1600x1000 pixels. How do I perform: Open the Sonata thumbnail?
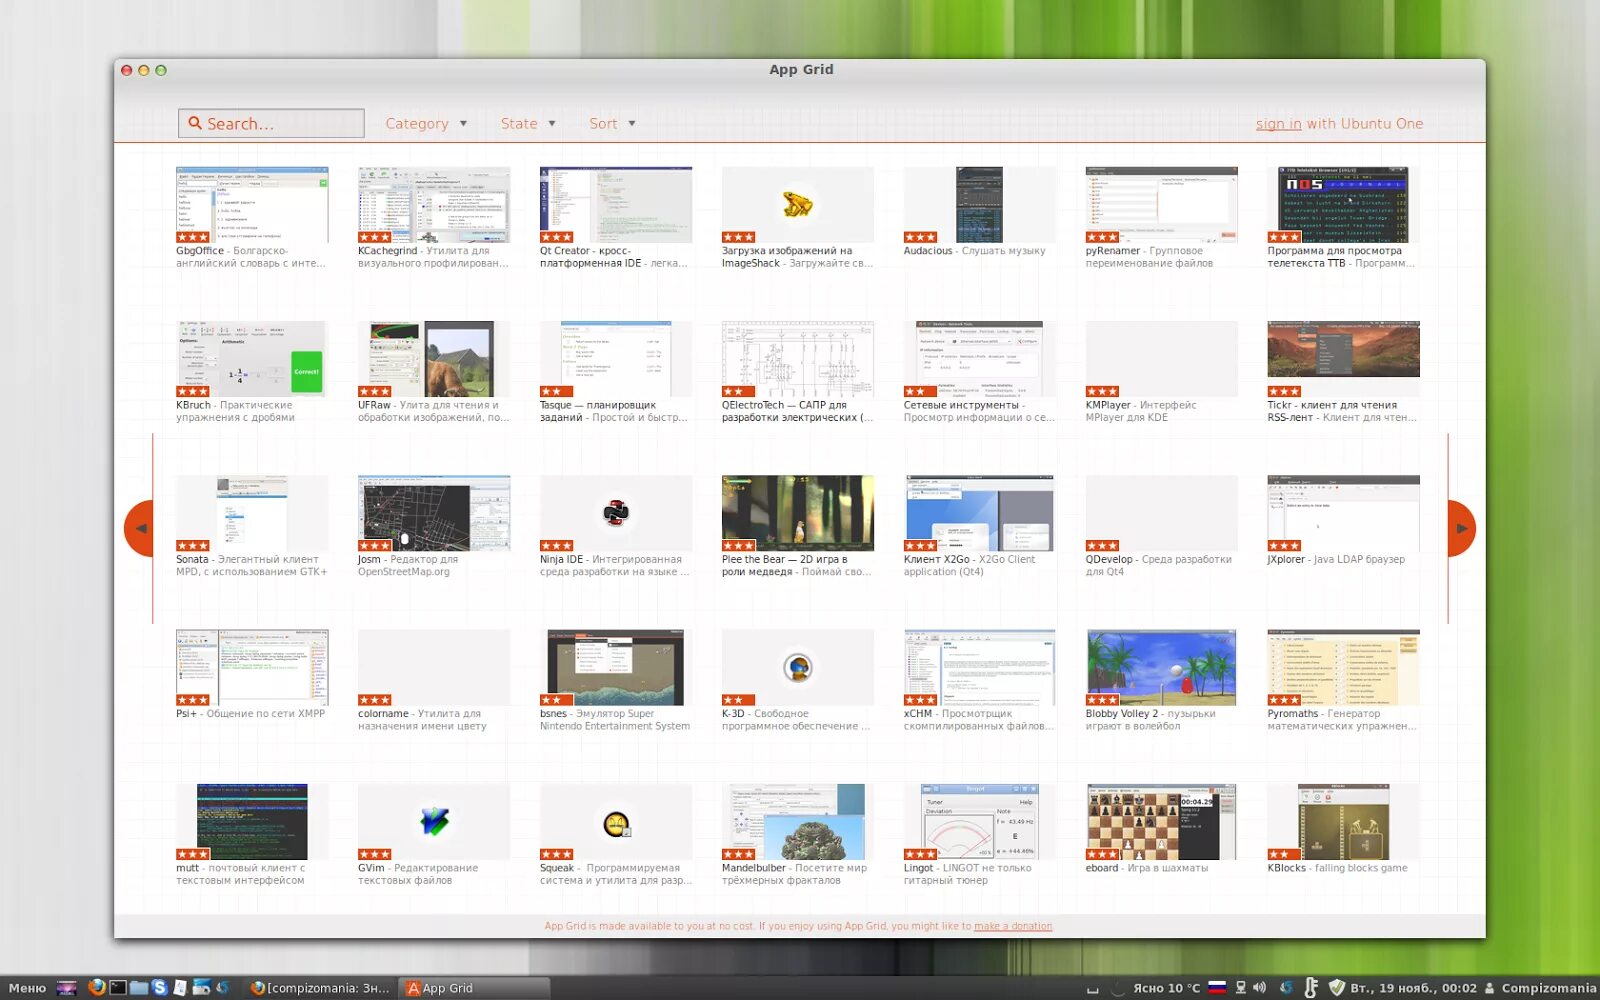252,513
